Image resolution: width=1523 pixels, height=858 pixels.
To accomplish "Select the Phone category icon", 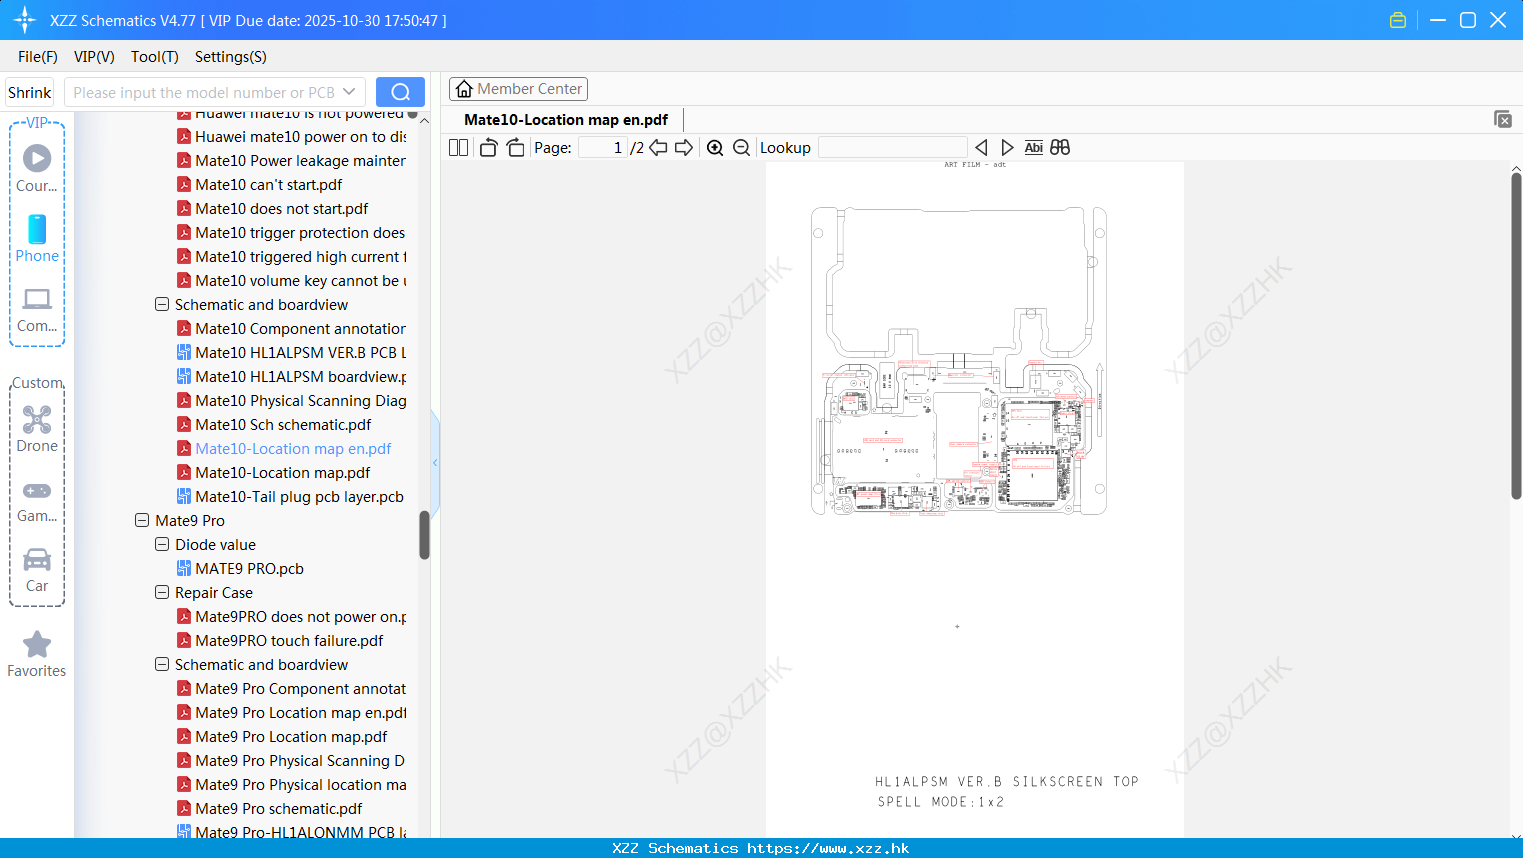I will tap(37, 238).
